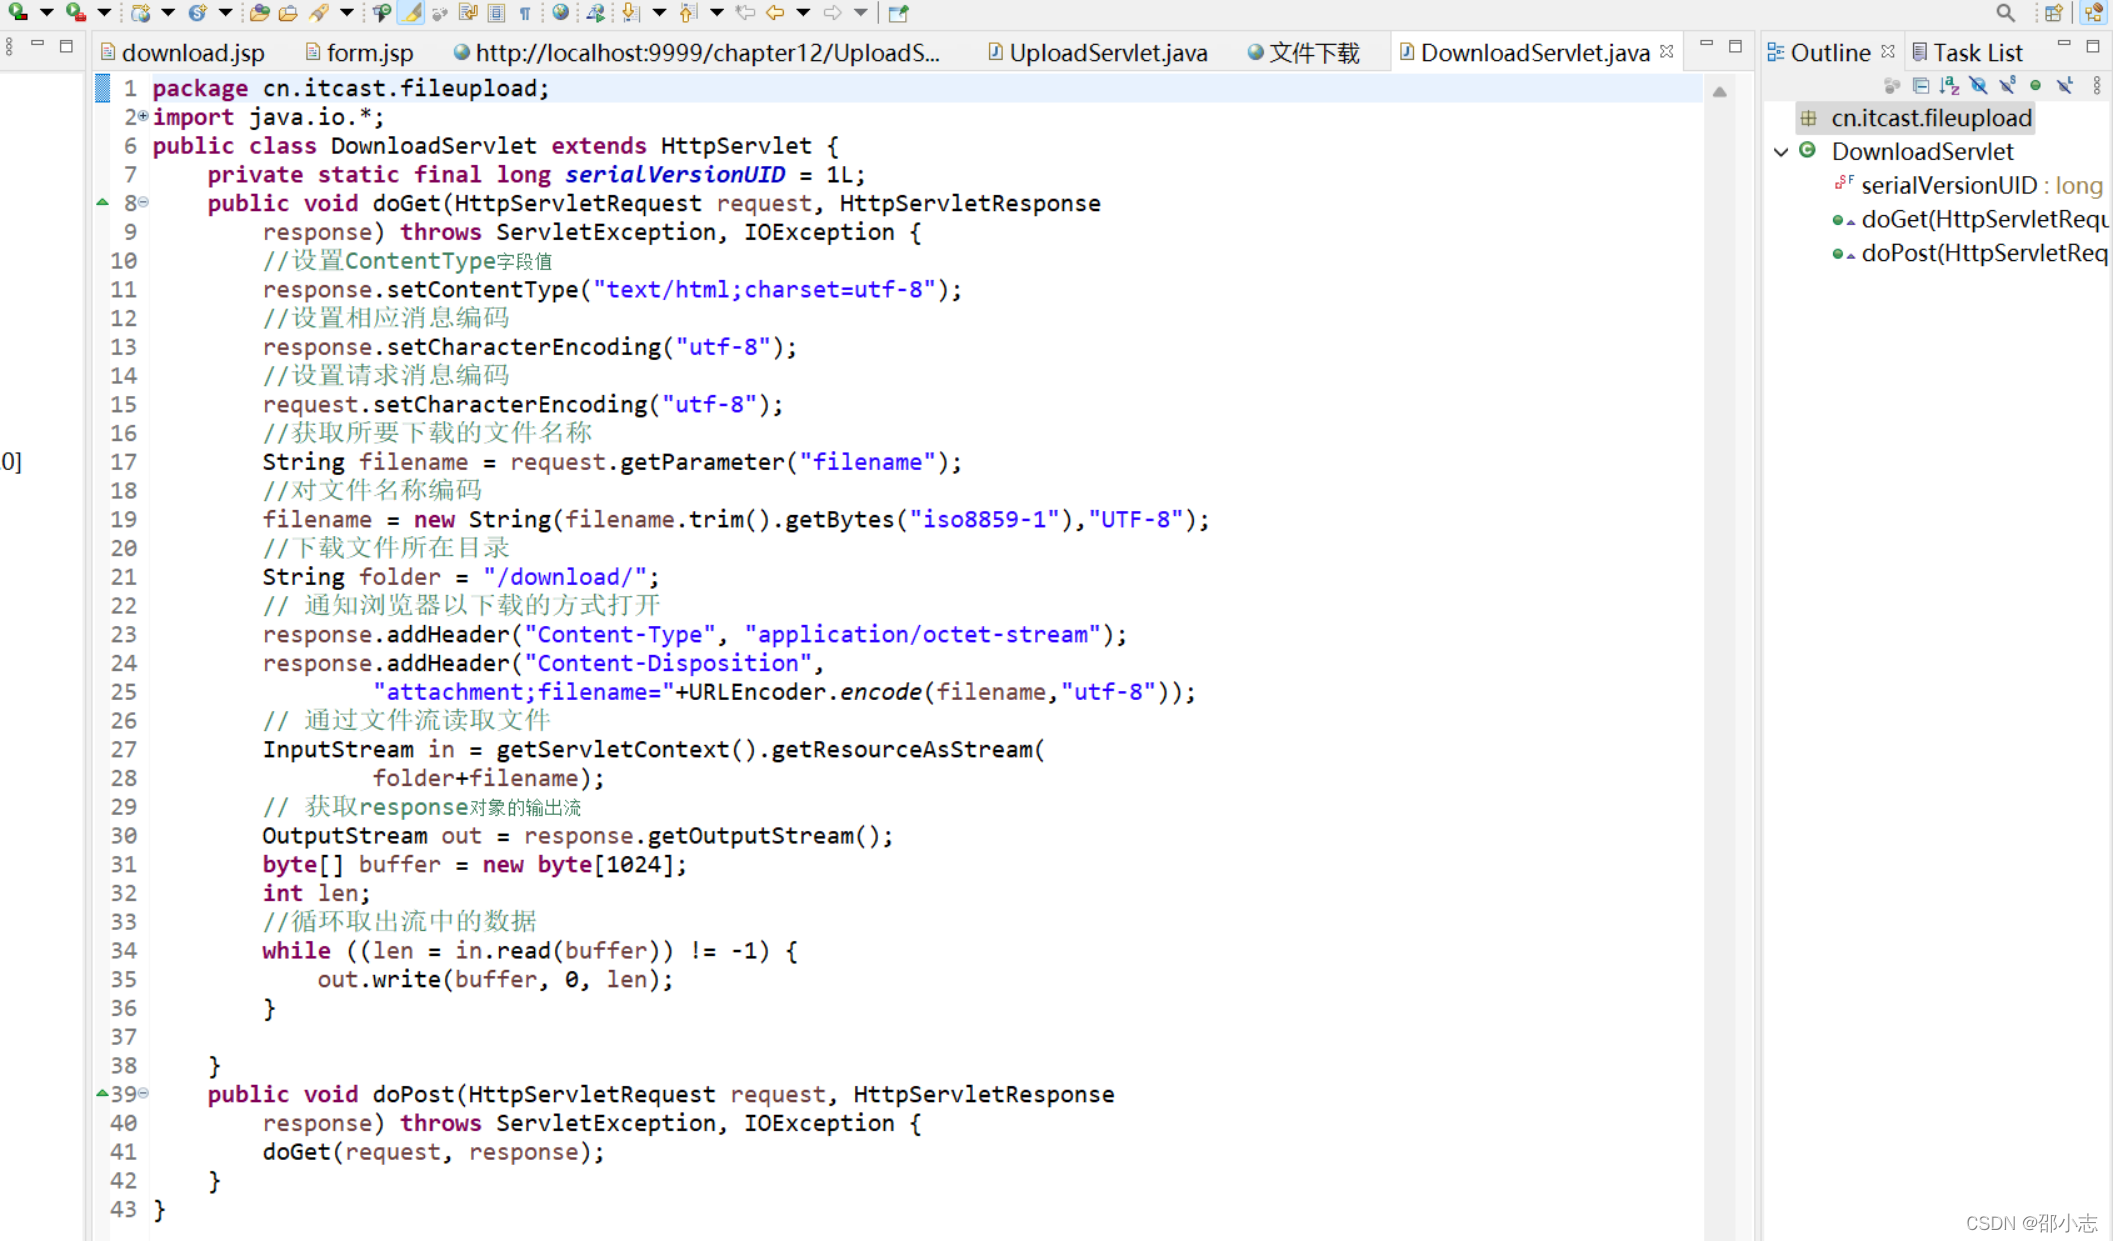Click the Toggle Breadcrumb icon
Viewport: 2113px width, 1242px height.
tap(381, 13)
